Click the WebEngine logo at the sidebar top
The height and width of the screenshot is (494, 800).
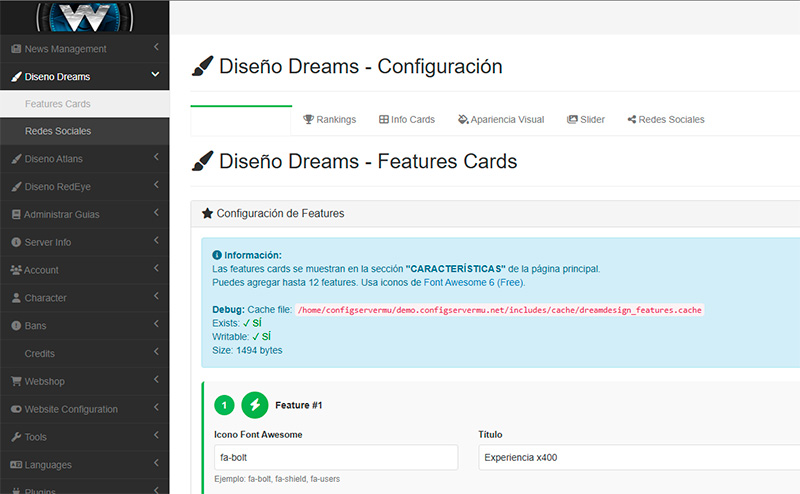(84, 15)
